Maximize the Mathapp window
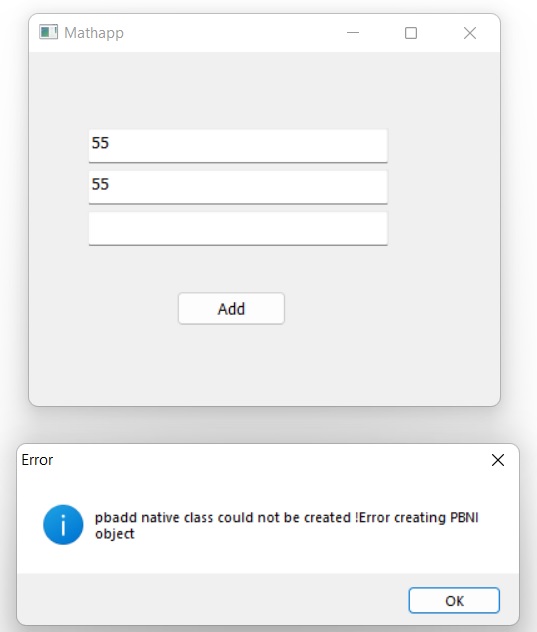This screenshot has height=632, width=537. click(411, 33)
